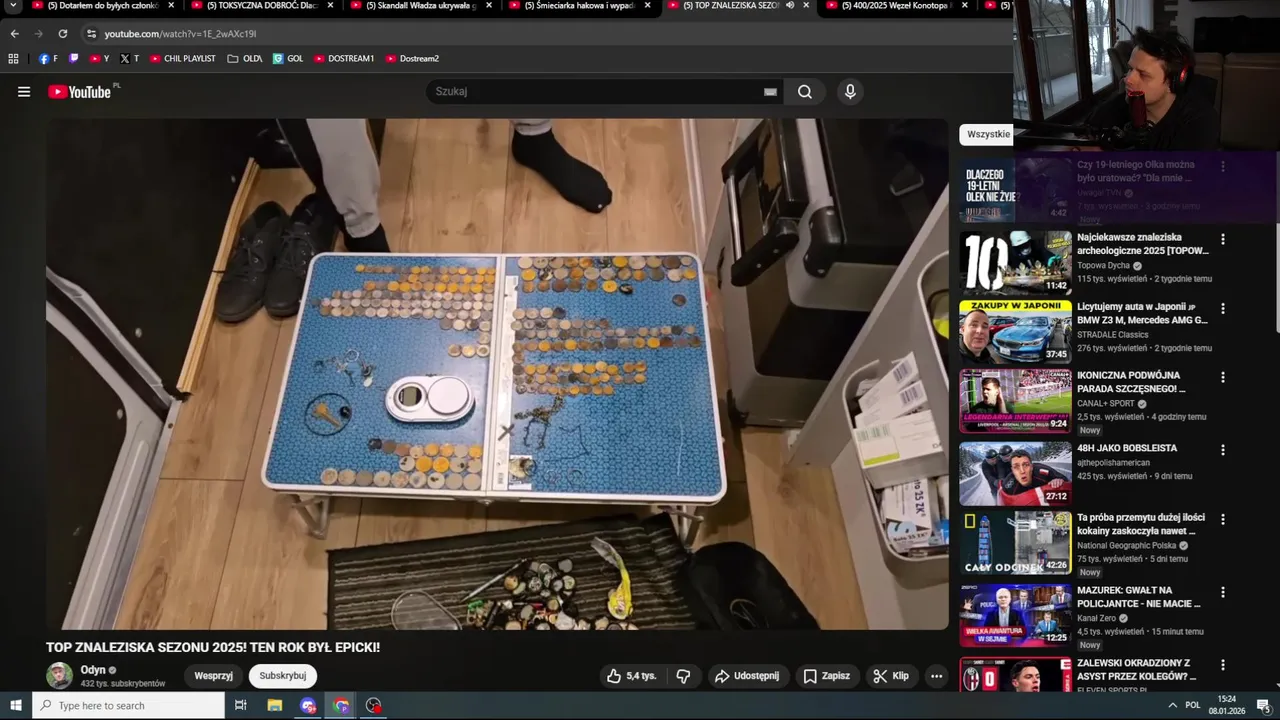Dislike the video with thumbs-down
The image size is (1280, 720).
[x=683, y=676]
